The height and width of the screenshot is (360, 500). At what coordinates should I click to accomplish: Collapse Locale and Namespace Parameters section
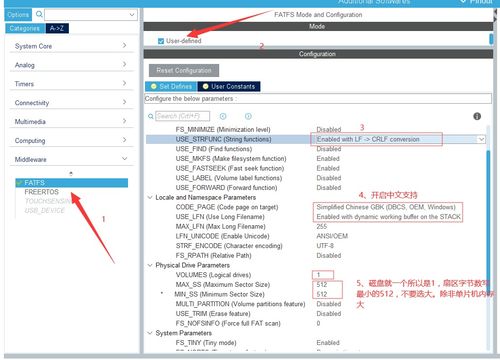[150, 197]
